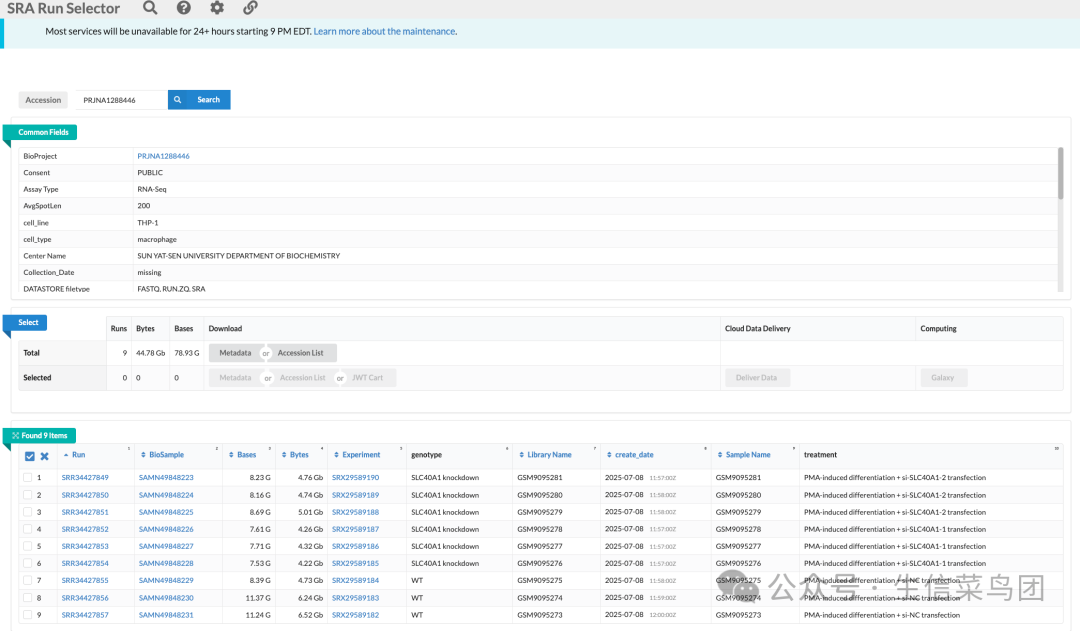Open the help question mark icon

coord(183,8)
